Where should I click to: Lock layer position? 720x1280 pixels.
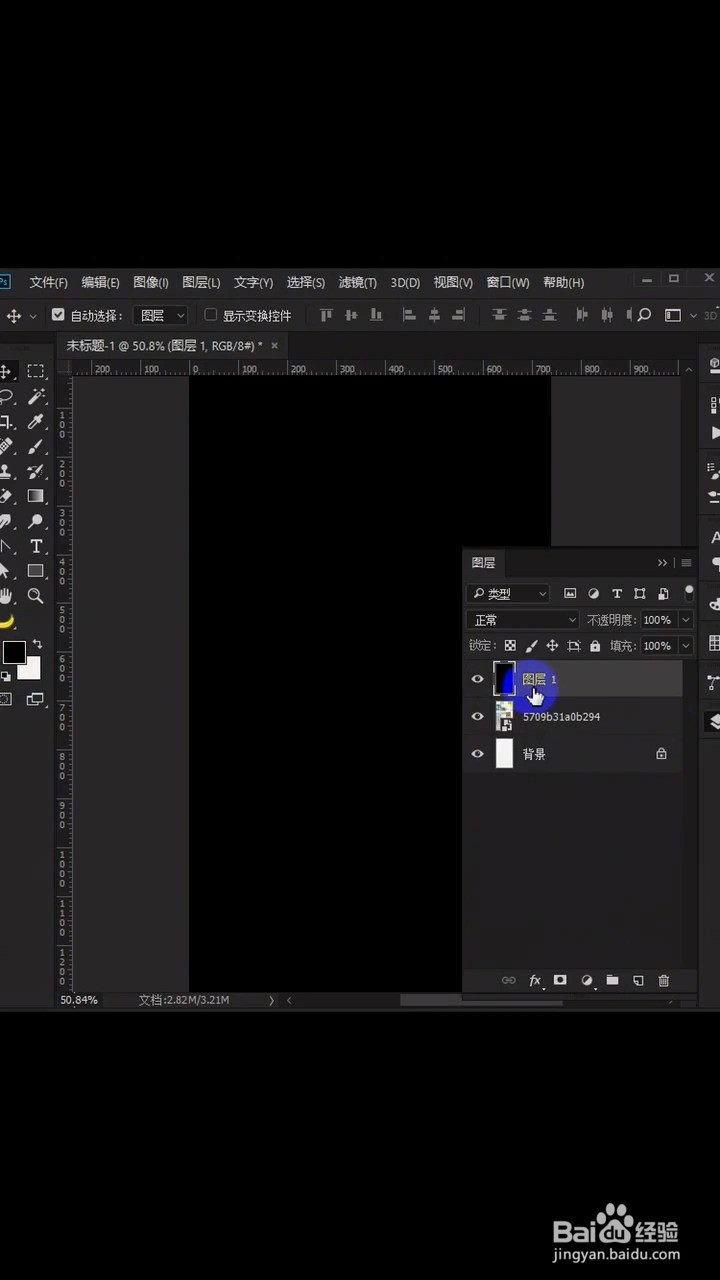click(552, 646)
